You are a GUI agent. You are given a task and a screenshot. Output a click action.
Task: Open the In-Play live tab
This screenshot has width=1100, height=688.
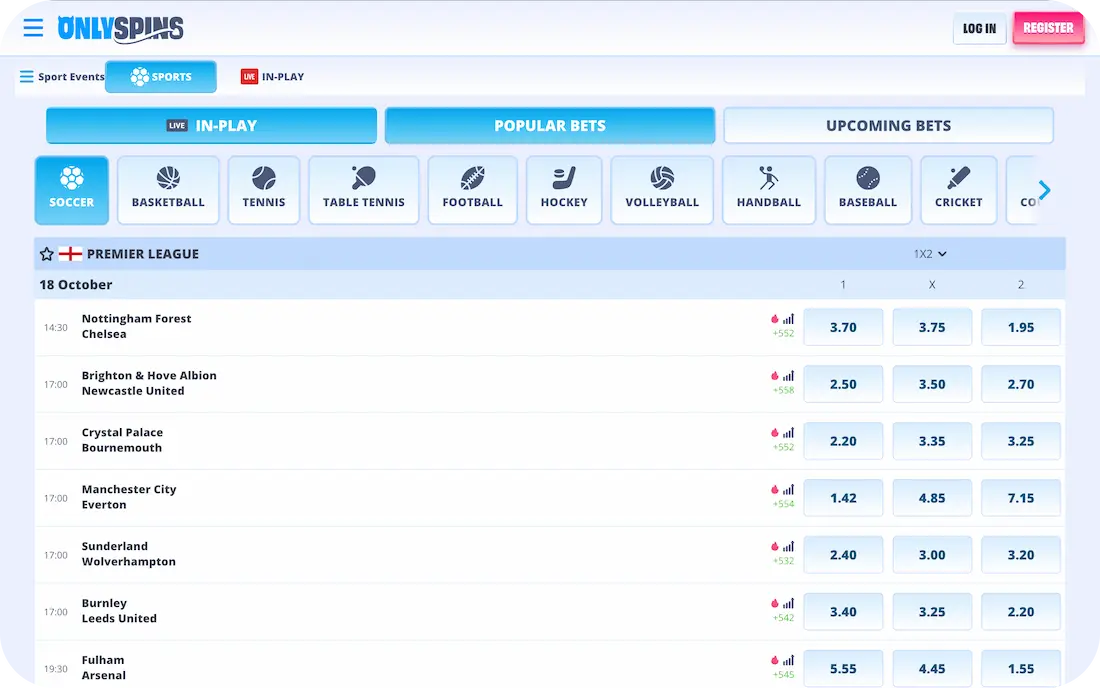click(x=211, y=126)
